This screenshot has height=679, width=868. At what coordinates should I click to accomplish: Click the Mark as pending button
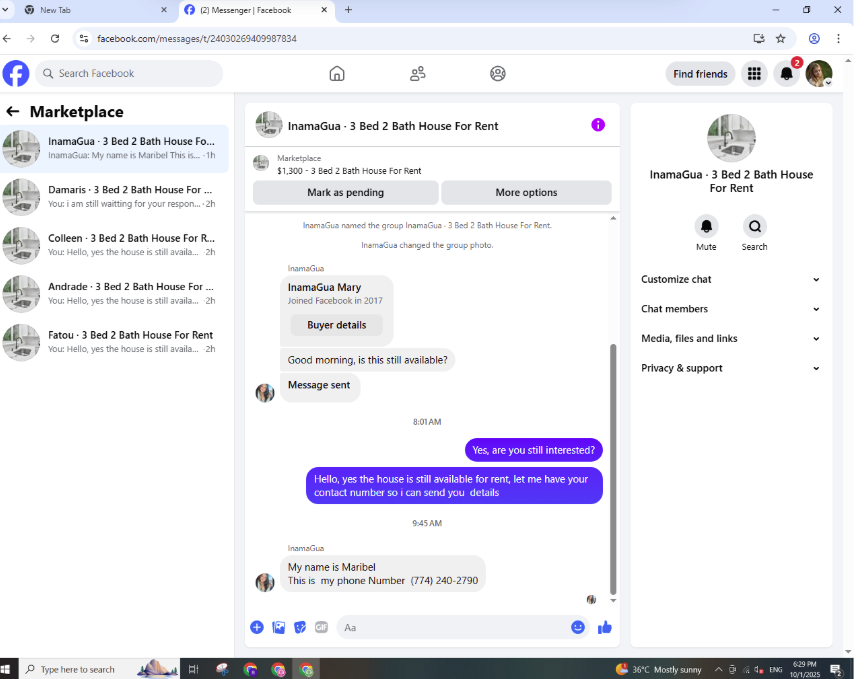pos(345,193)
